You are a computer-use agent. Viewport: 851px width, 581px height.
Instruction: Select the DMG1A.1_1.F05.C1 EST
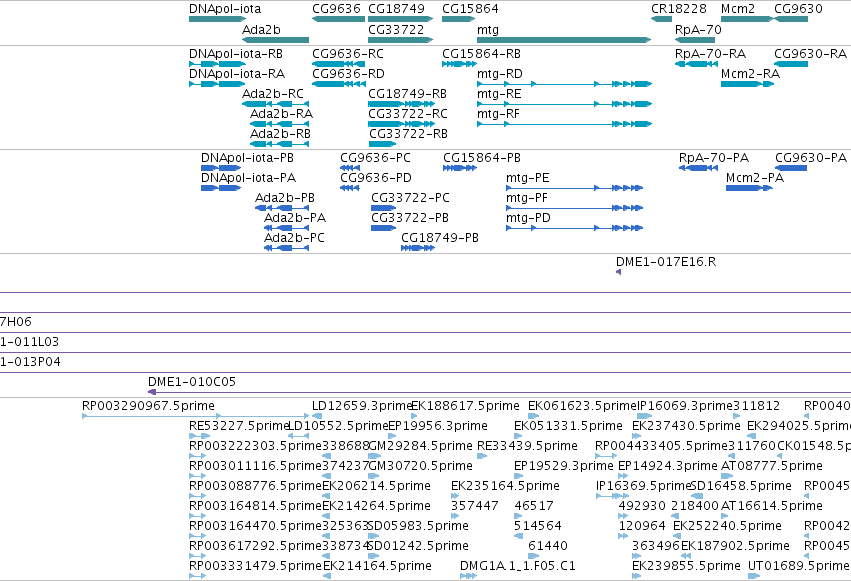[x=468, y=576]
